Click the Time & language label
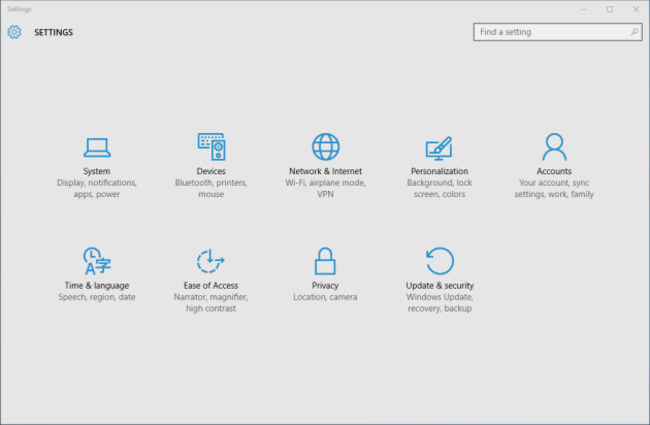650x425 pixels. click(97, 286)
